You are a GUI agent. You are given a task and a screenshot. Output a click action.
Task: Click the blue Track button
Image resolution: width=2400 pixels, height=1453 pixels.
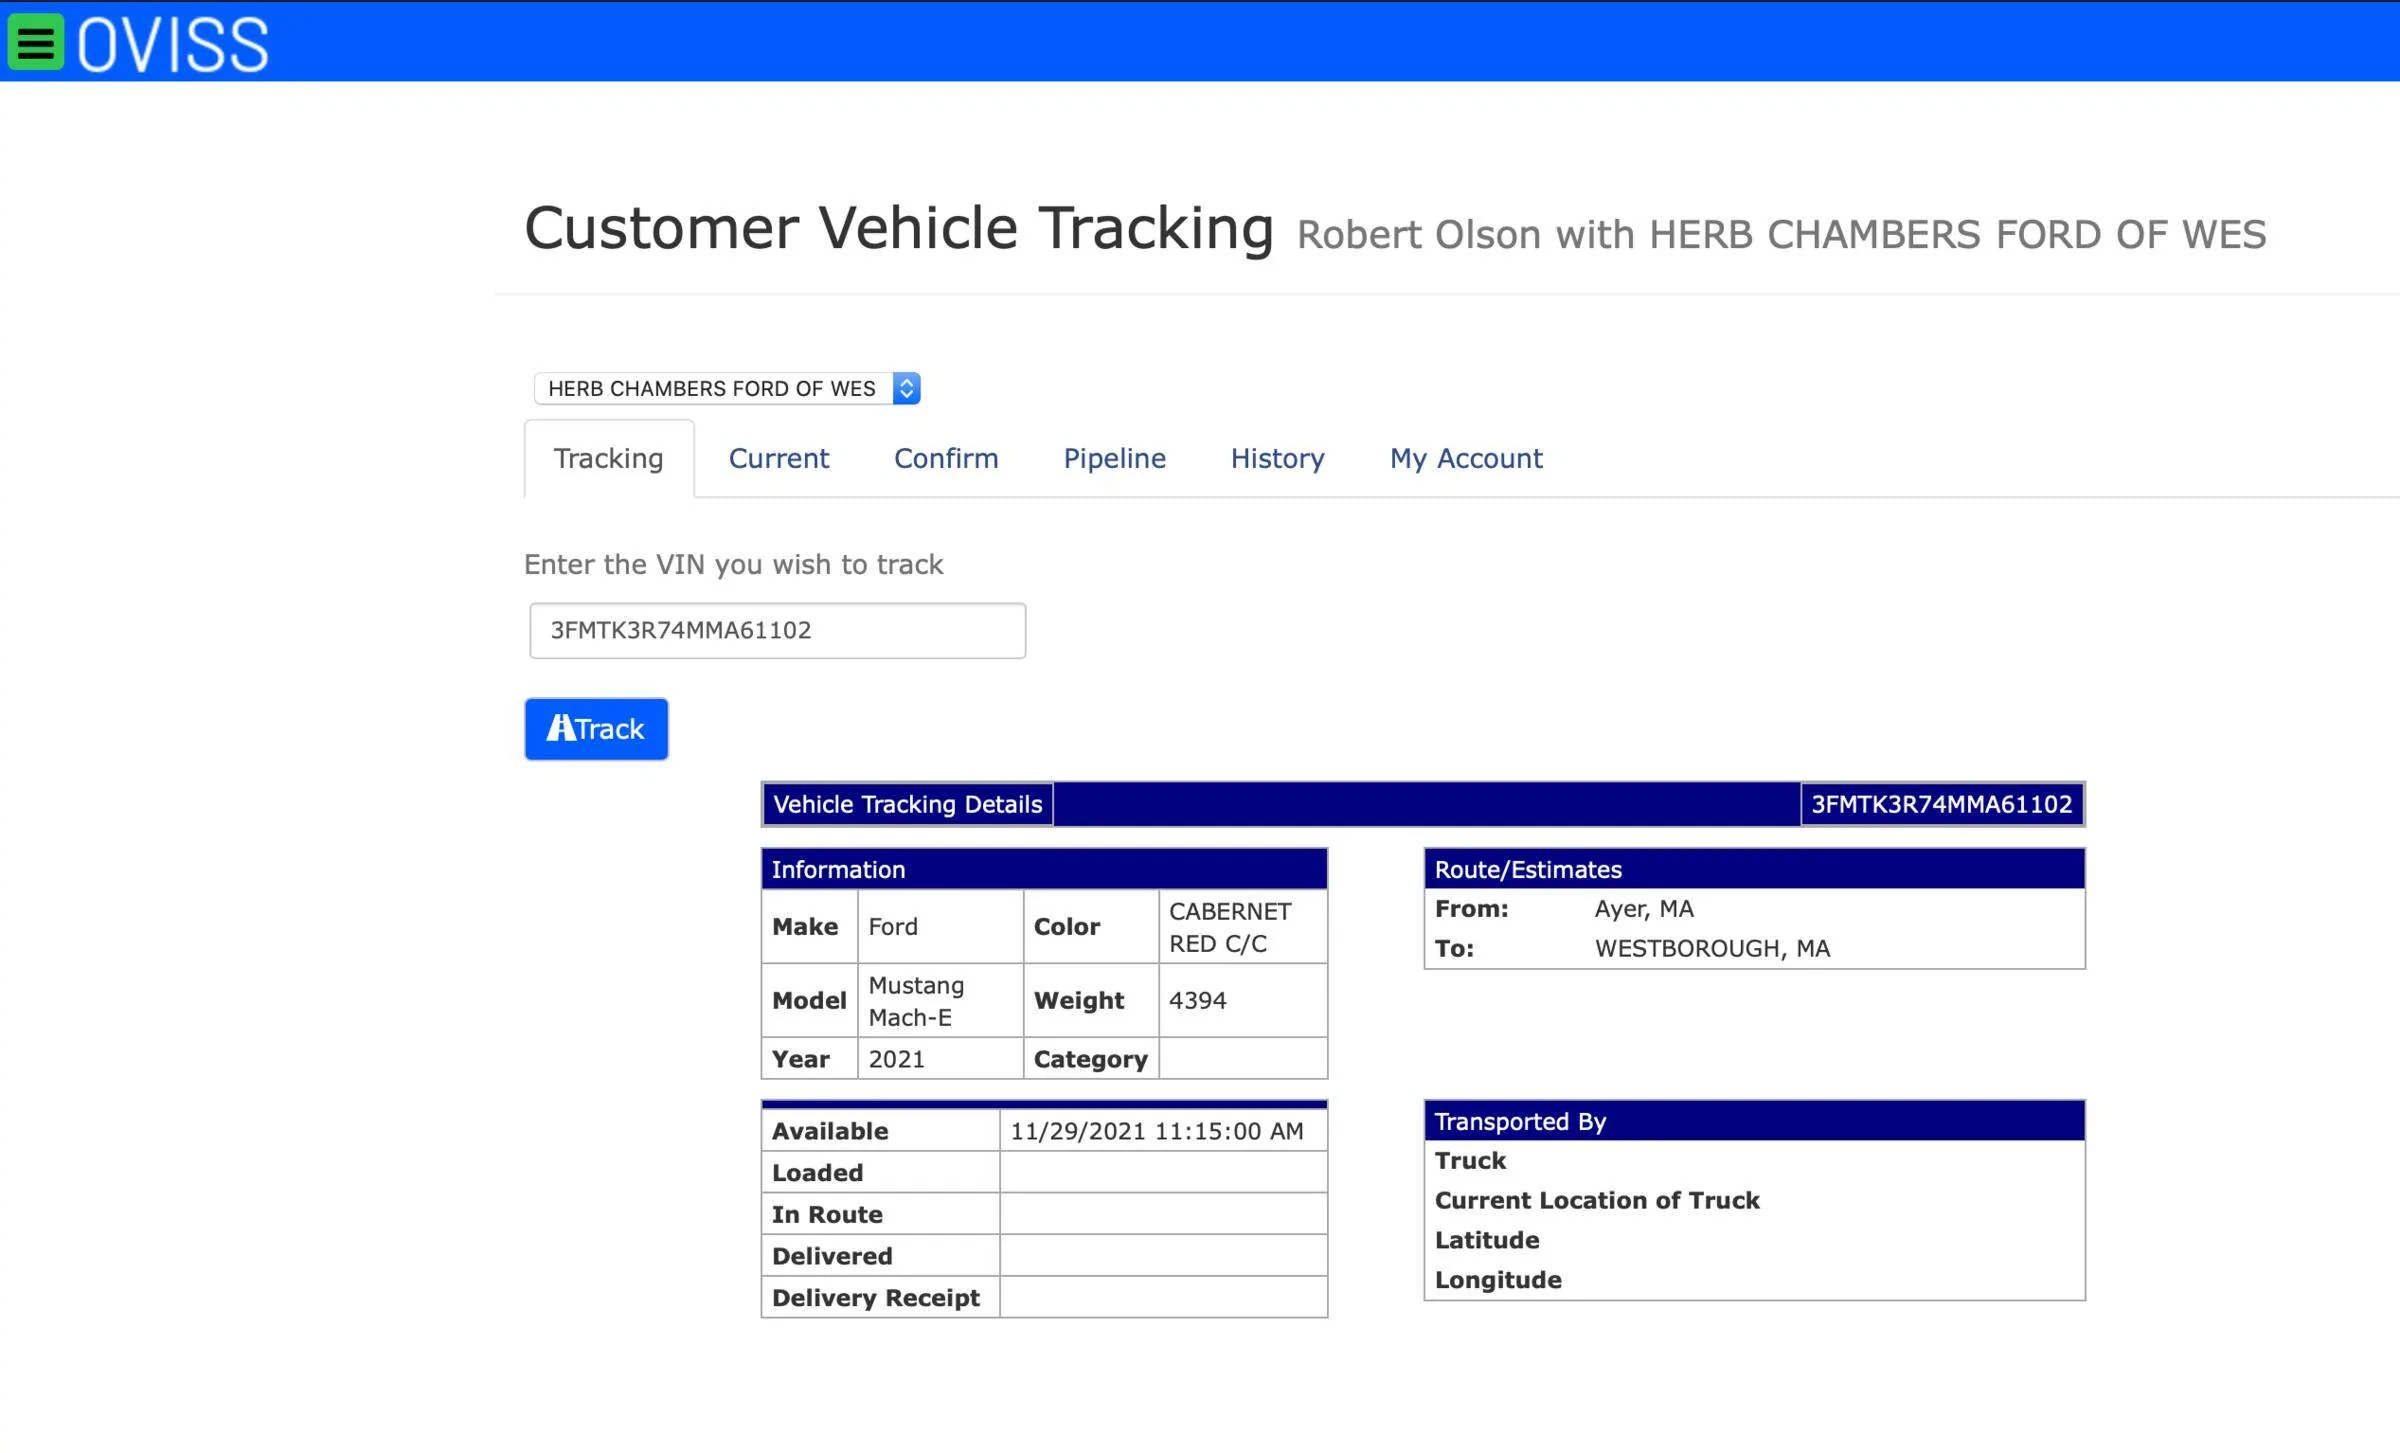tap(596, 729)
